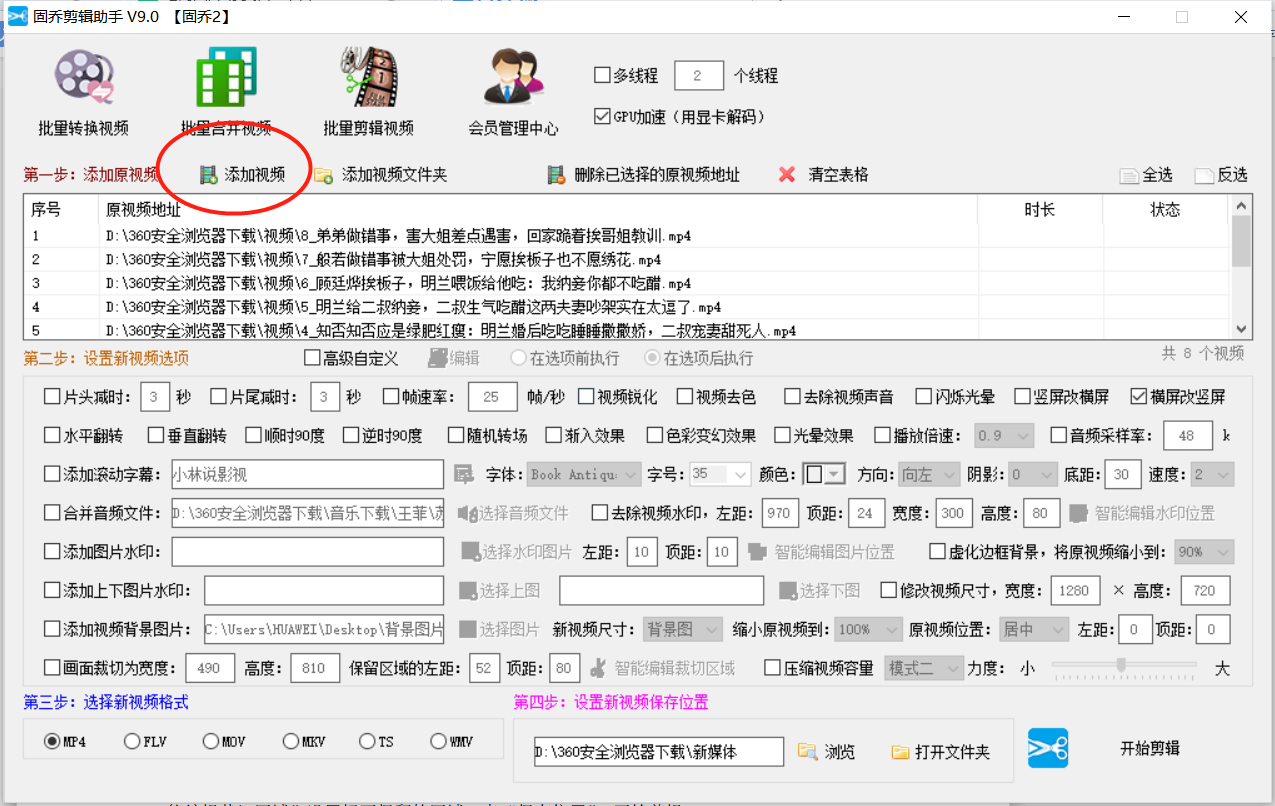This screenshot has height=806, width=1275.
Task: Open 阴影 dropdown
Action: click(x=1032, y=474)
